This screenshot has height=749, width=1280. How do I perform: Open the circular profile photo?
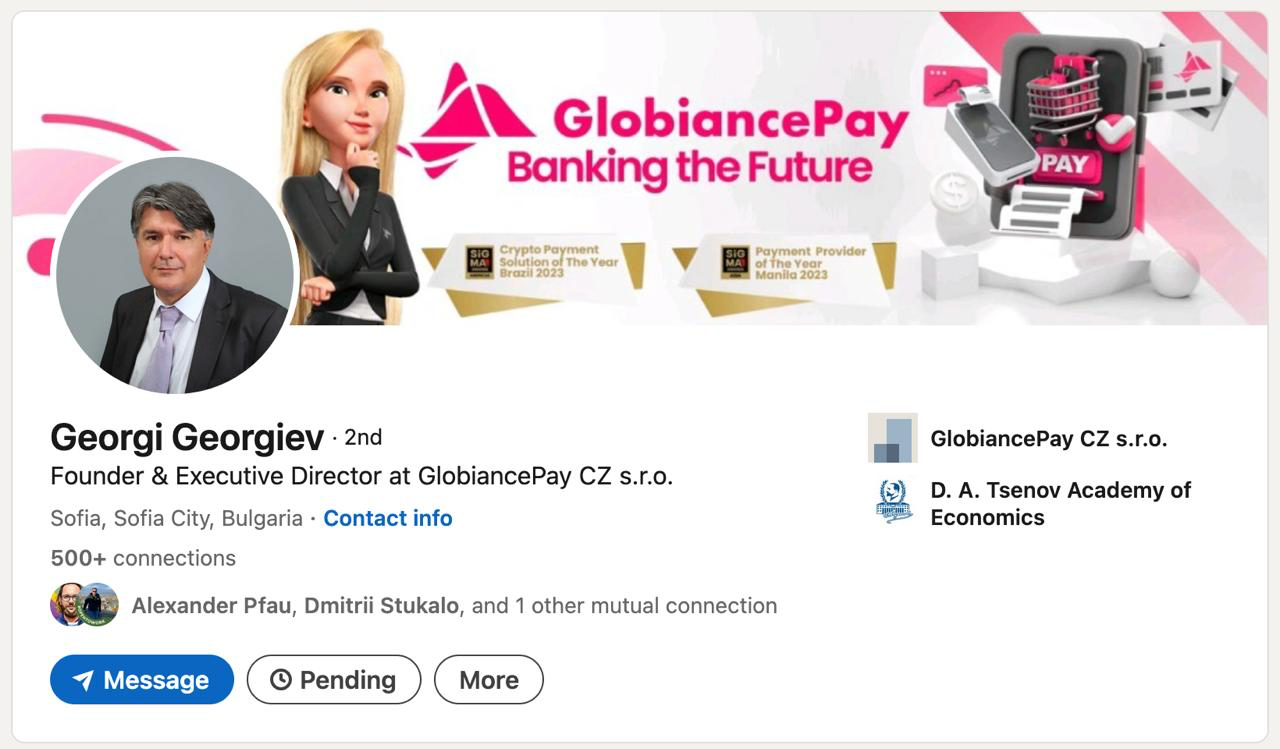174,276
